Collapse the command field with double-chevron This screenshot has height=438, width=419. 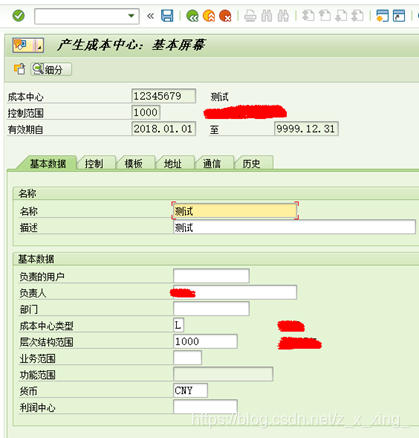coord(150,16)
